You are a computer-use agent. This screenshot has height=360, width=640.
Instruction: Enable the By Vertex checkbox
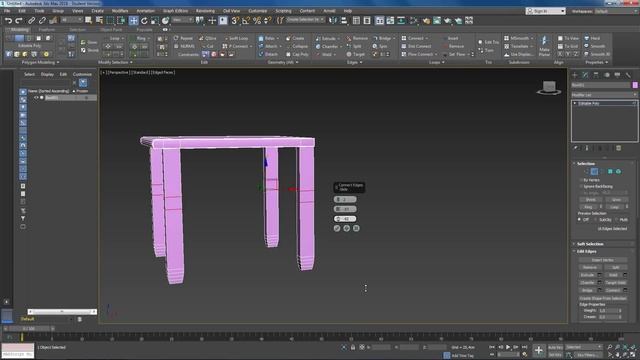point(581,180)
